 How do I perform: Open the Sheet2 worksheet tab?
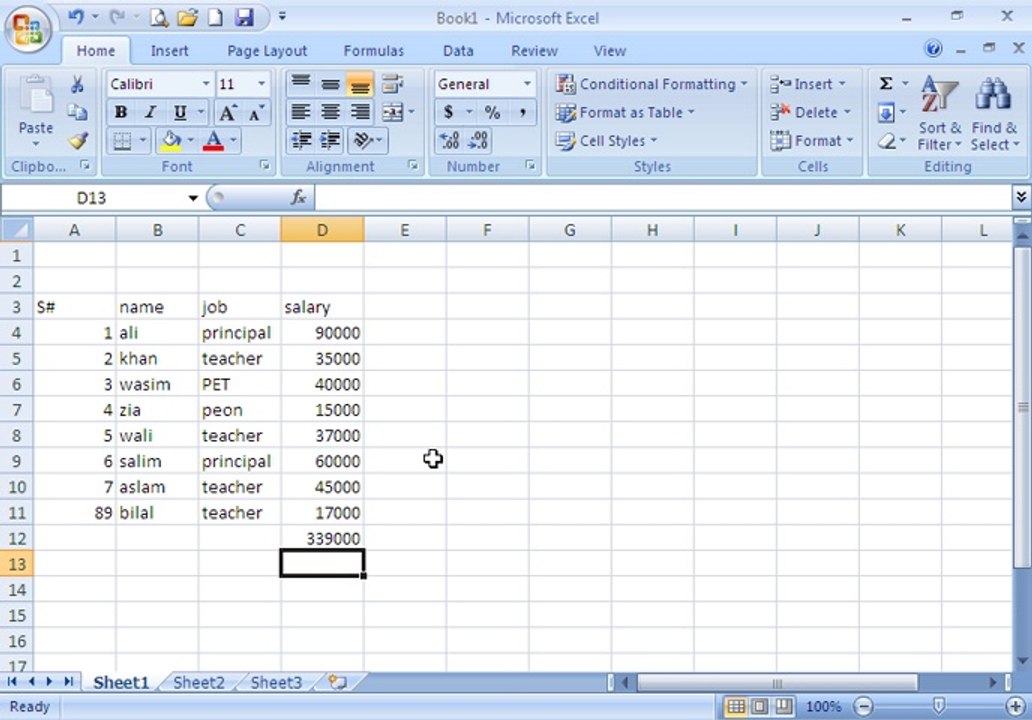[199, 682]
